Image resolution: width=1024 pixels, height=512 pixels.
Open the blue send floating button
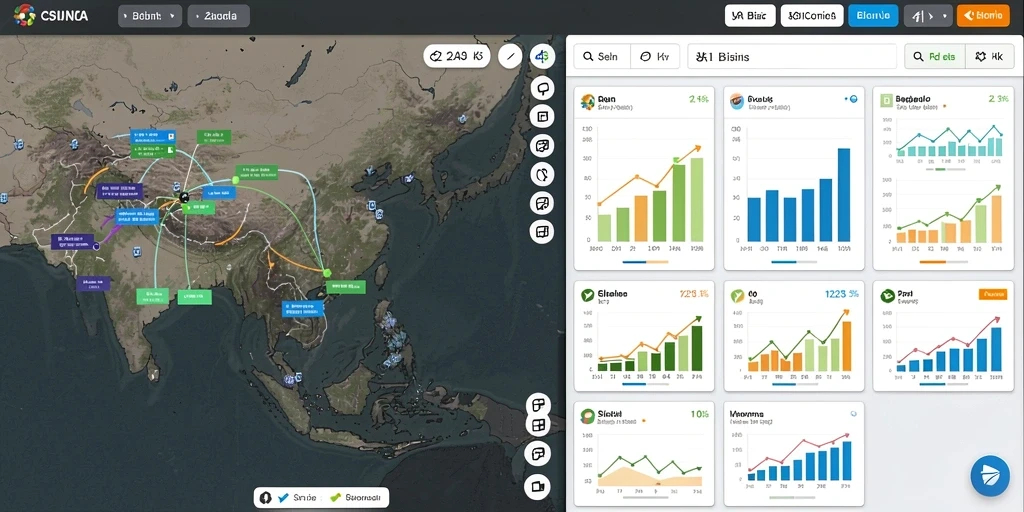click(x=990, y=475)
